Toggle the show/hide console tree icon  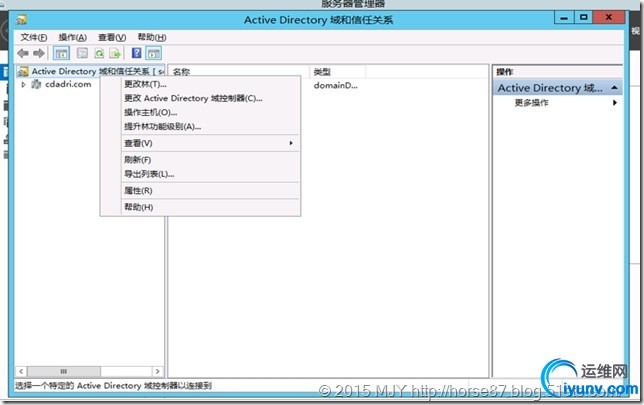pos(62,53)
